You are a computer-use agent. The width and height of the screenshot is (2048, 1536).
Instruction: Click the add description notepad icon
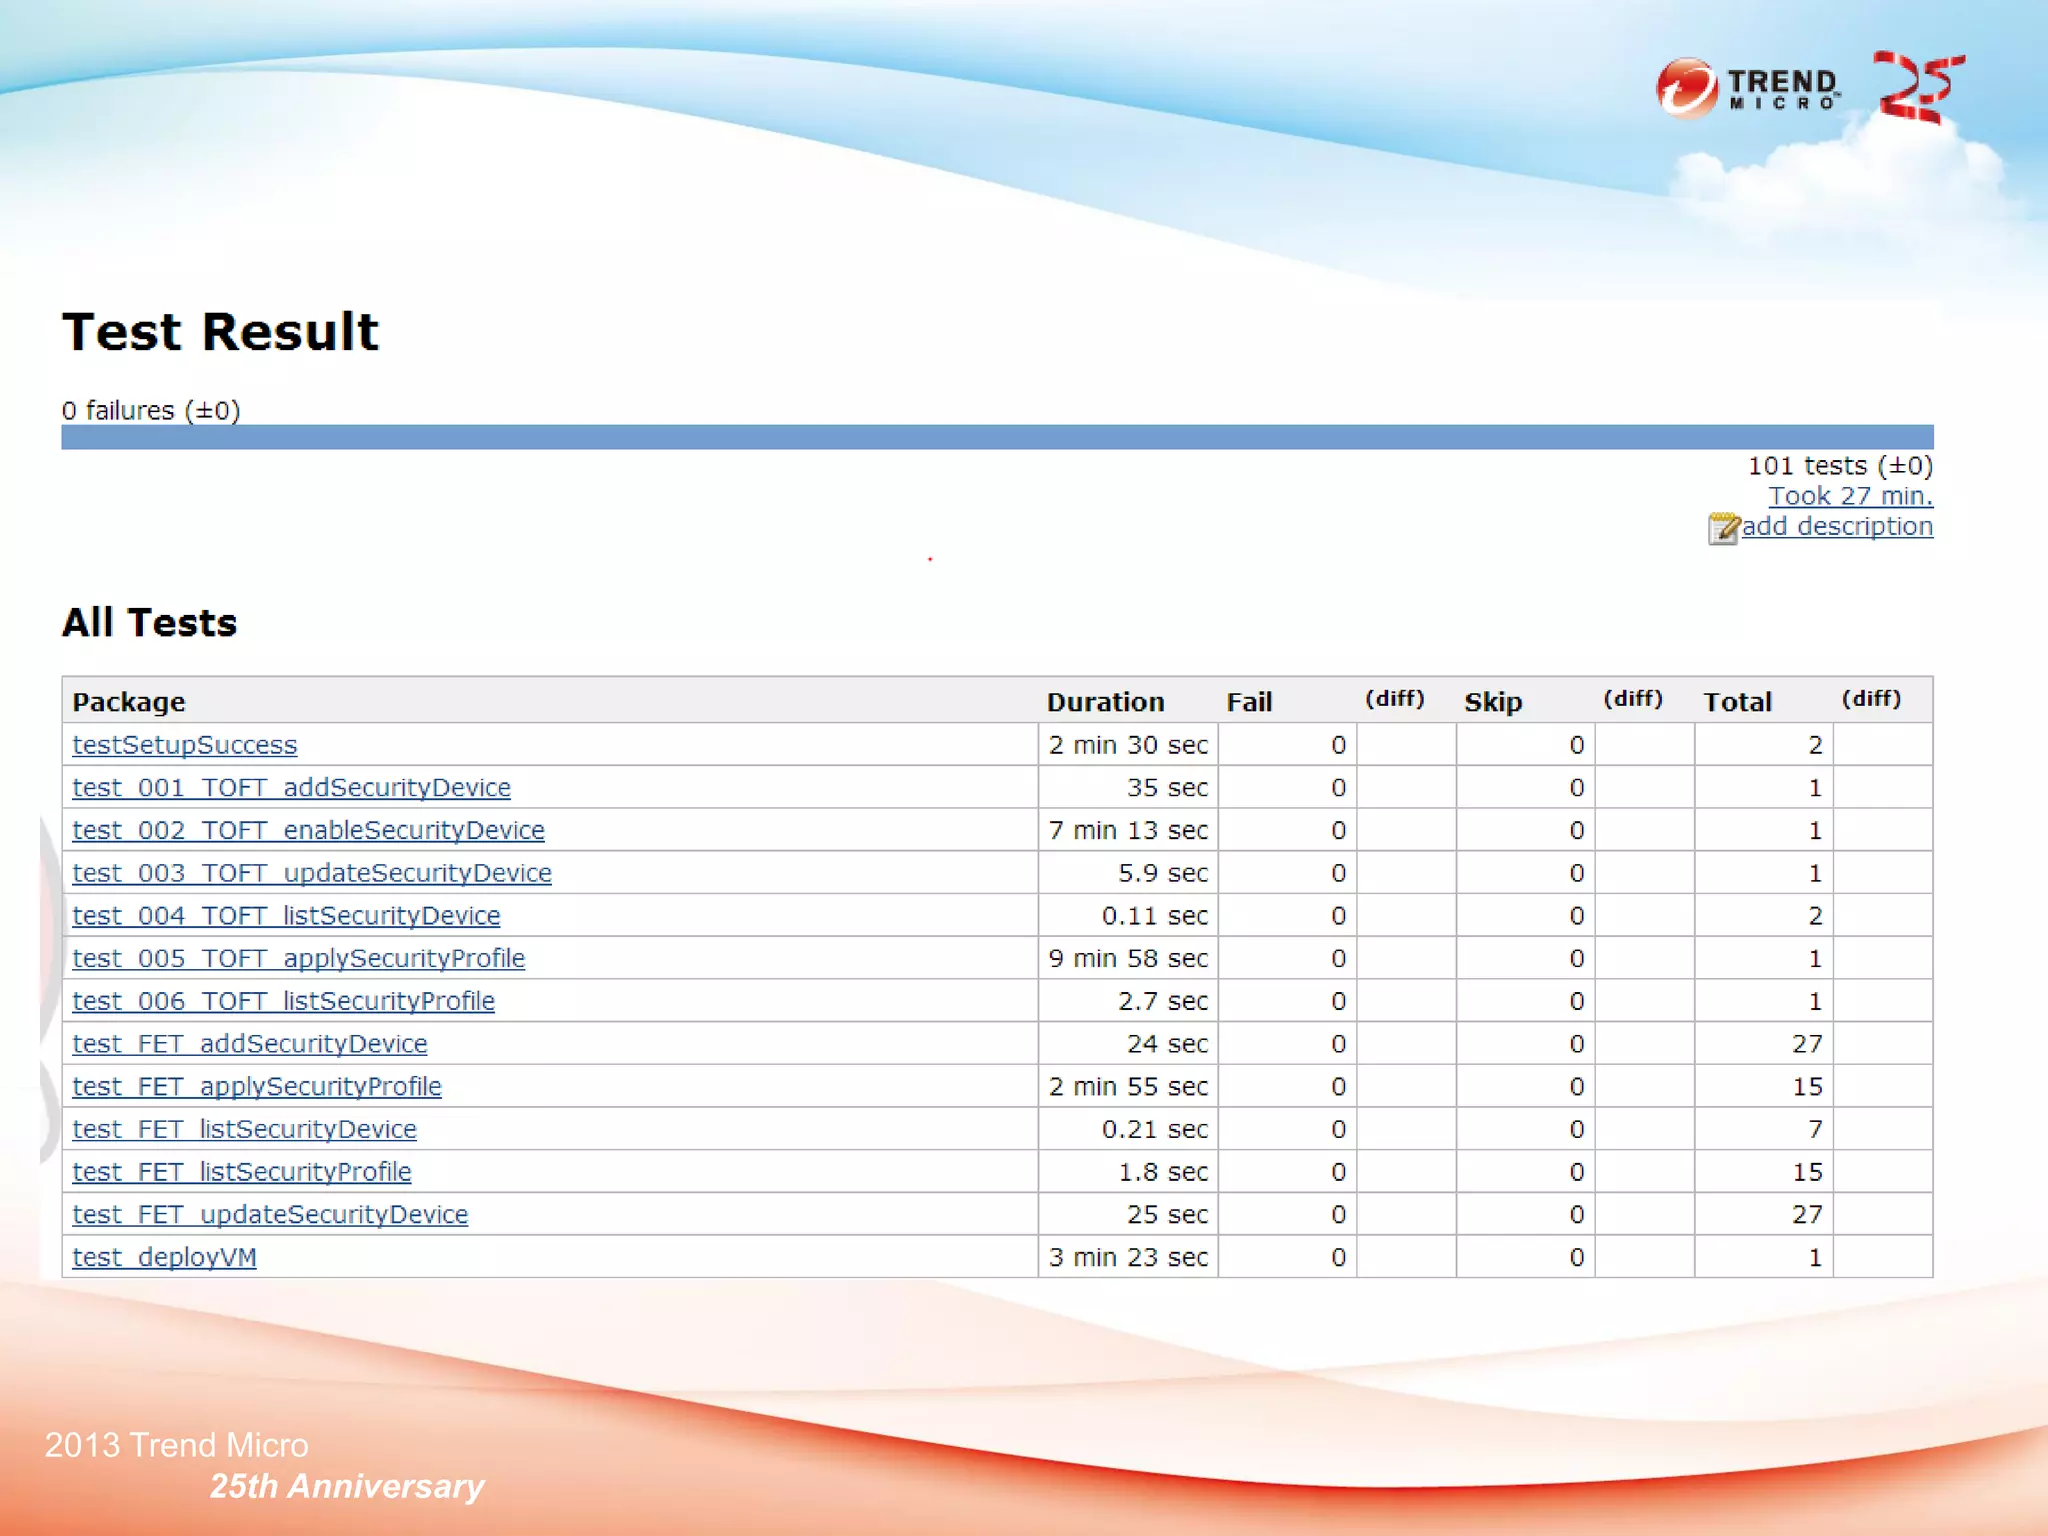(x=1722, y=528)
